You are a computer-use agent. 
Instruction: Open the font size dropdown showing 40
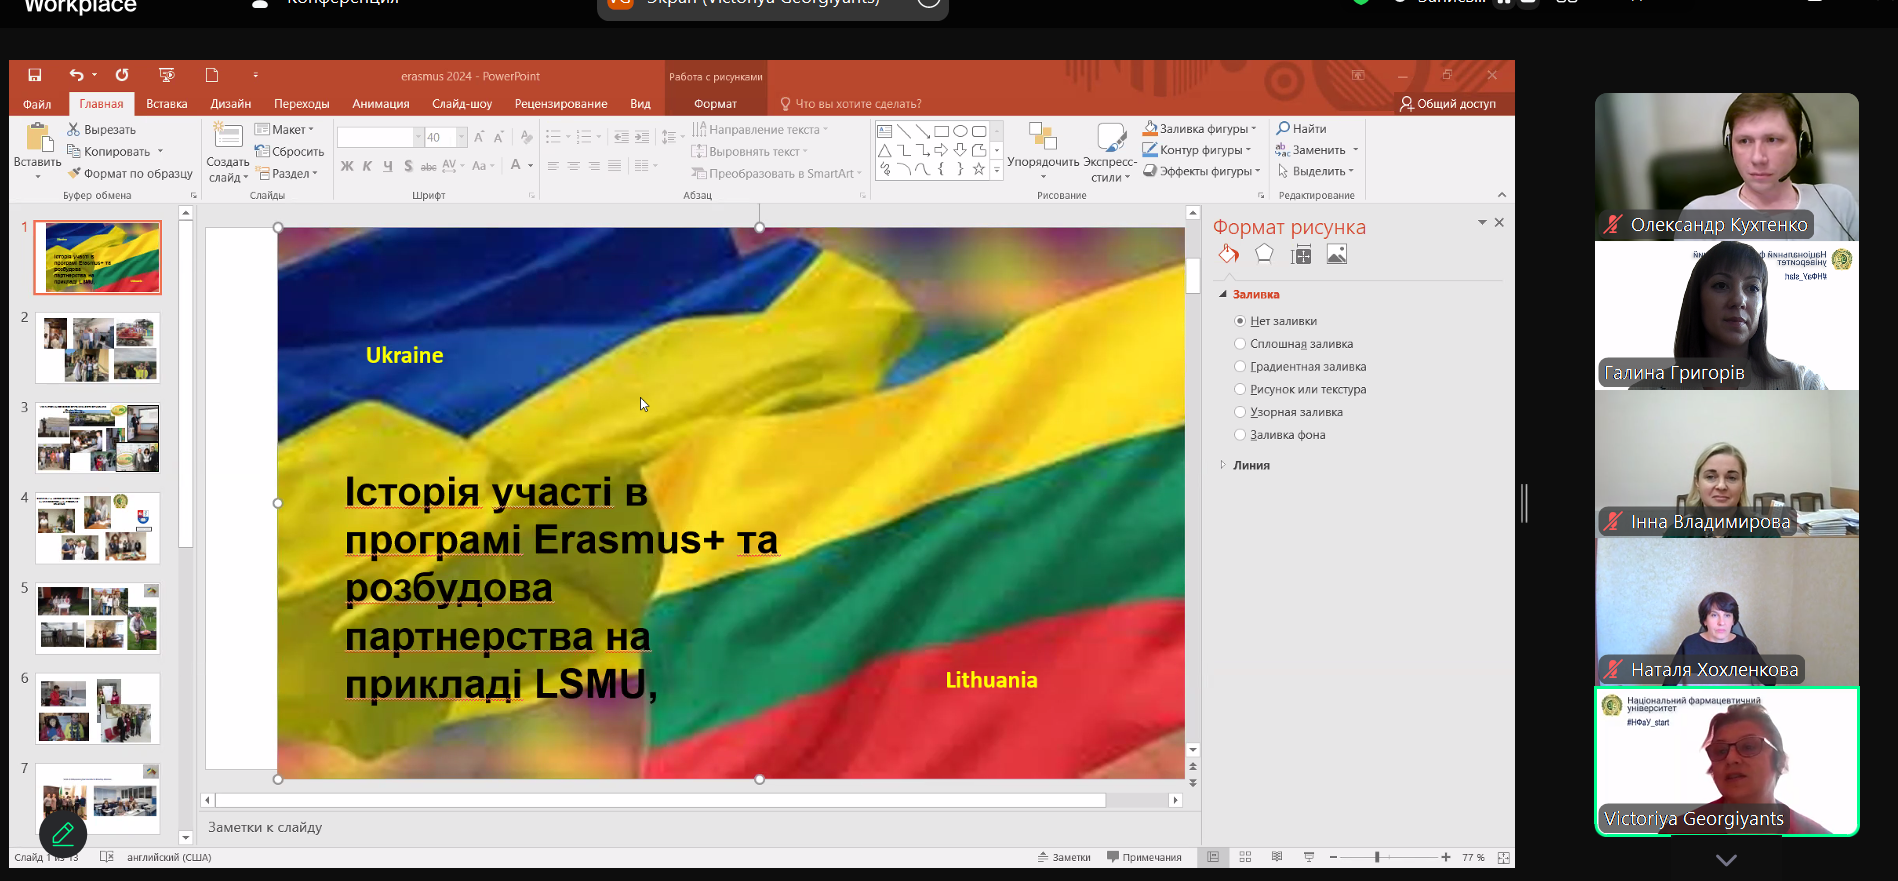[x=461, y=137]
